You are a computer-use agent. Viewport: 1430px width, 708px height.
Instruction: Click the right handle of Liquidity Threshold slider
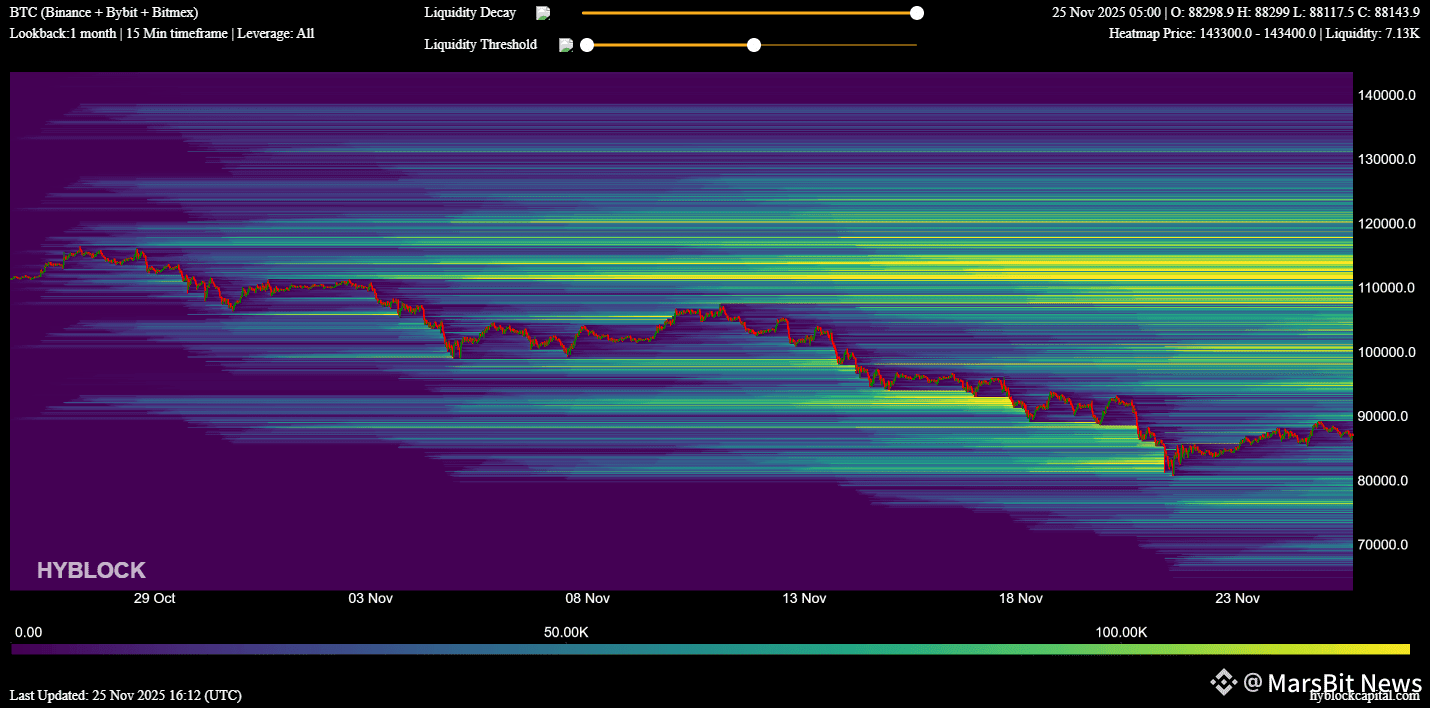click(754, 45)
